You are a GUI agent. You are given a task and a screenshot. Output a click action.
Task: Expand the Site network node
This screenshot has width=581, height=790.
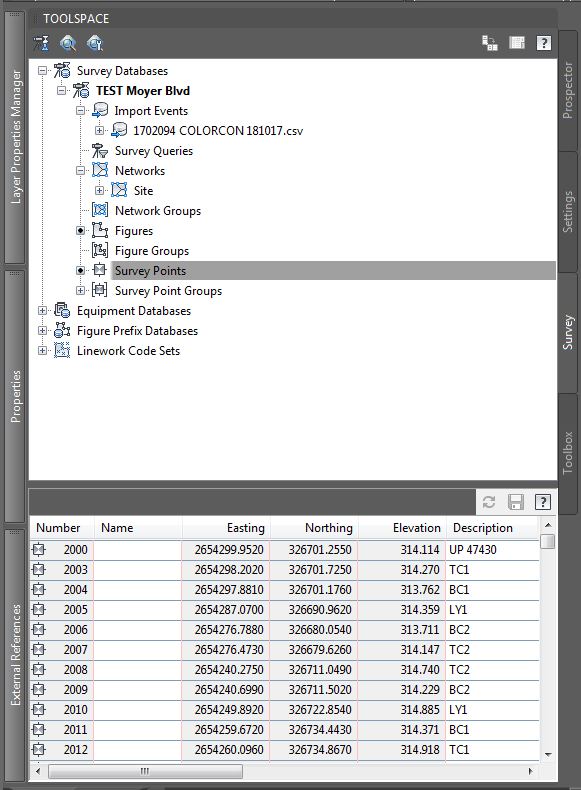click(x=100, y=190)
